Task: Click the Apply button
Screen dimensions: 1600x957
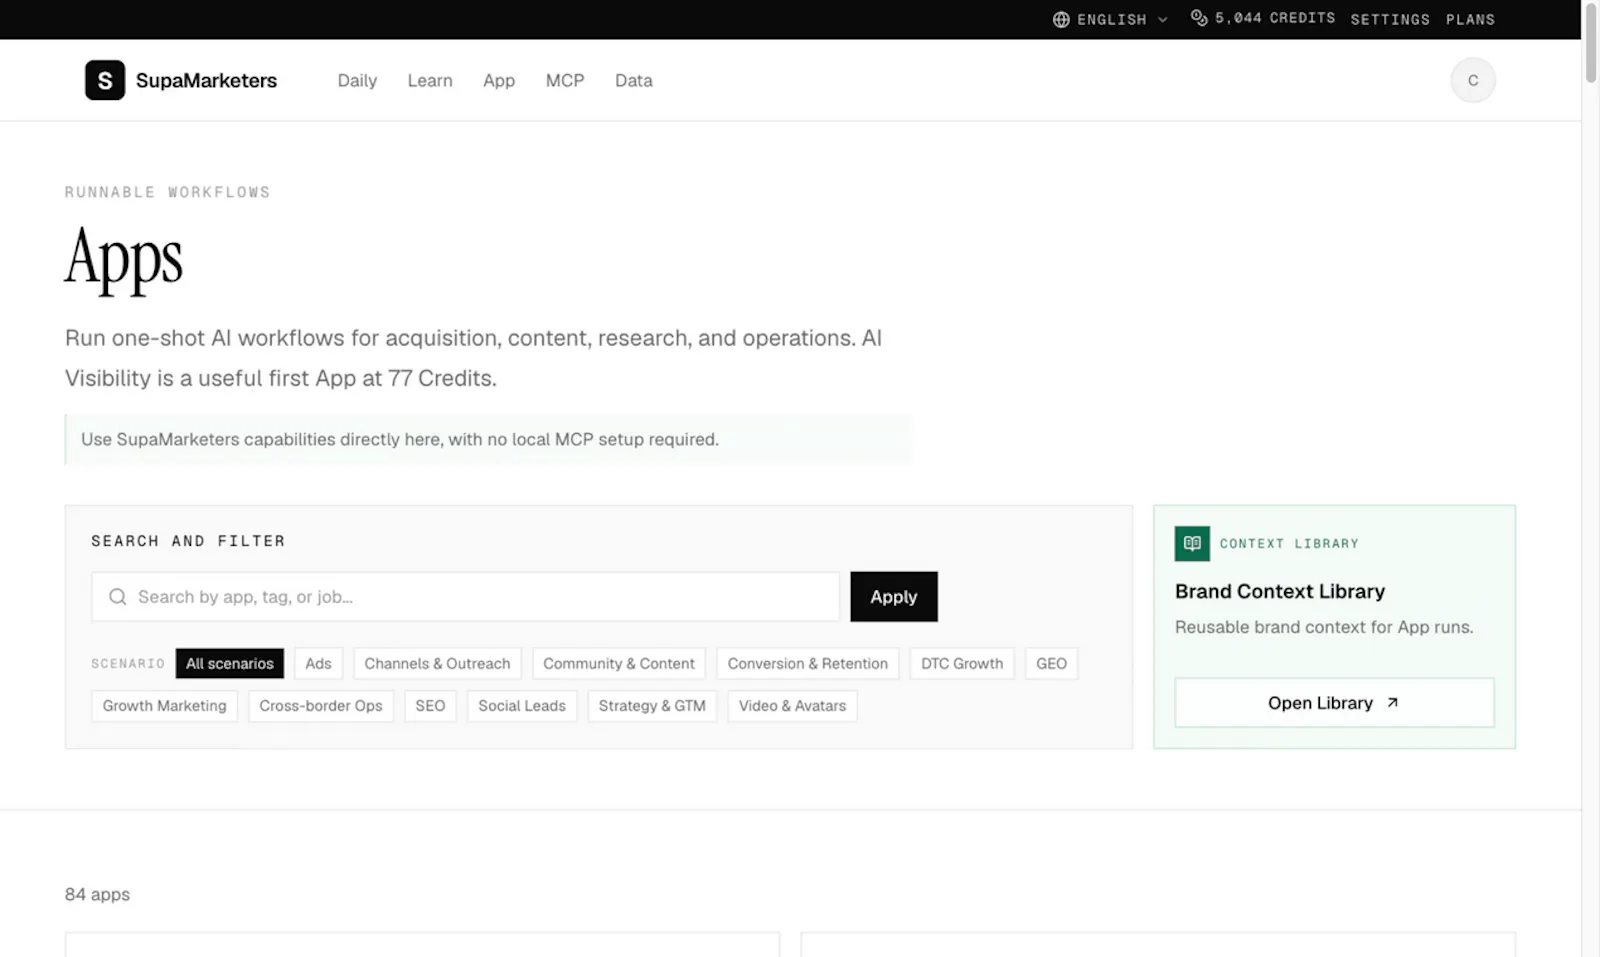Action: (x=894, y=597)
